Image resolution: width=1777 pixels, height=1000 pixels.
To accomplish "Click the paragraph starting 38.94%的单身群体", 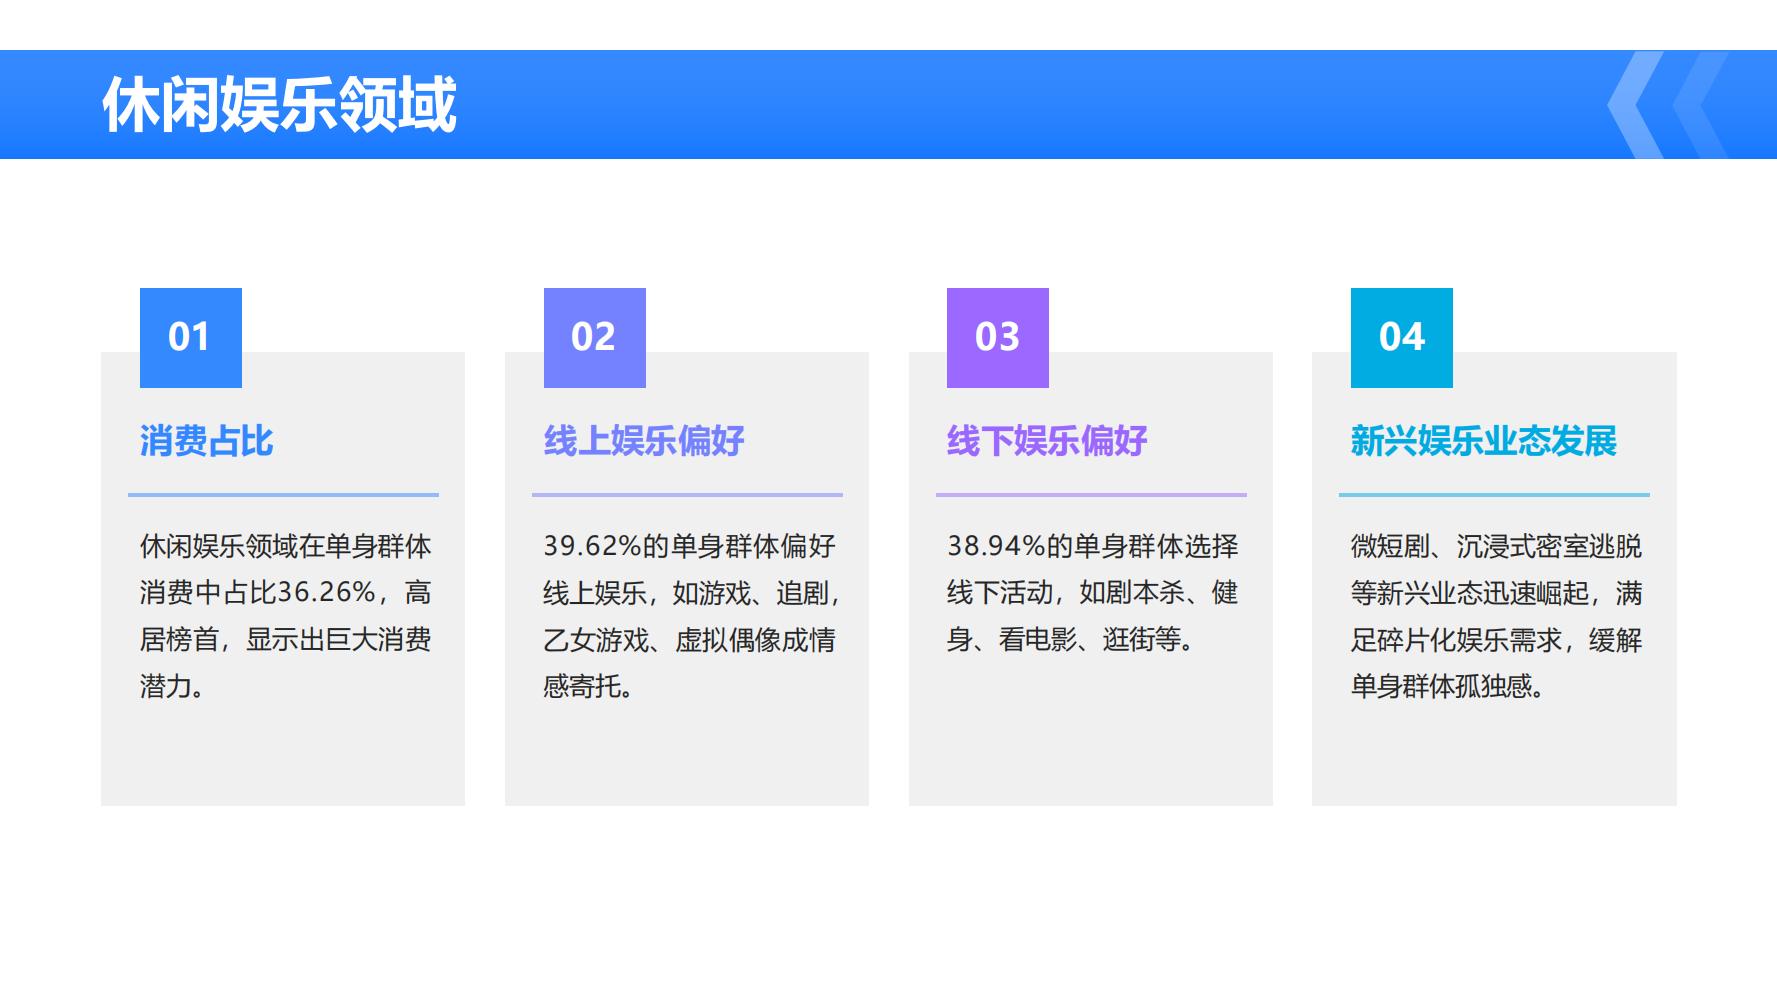I will click(x=1093, y=593).
